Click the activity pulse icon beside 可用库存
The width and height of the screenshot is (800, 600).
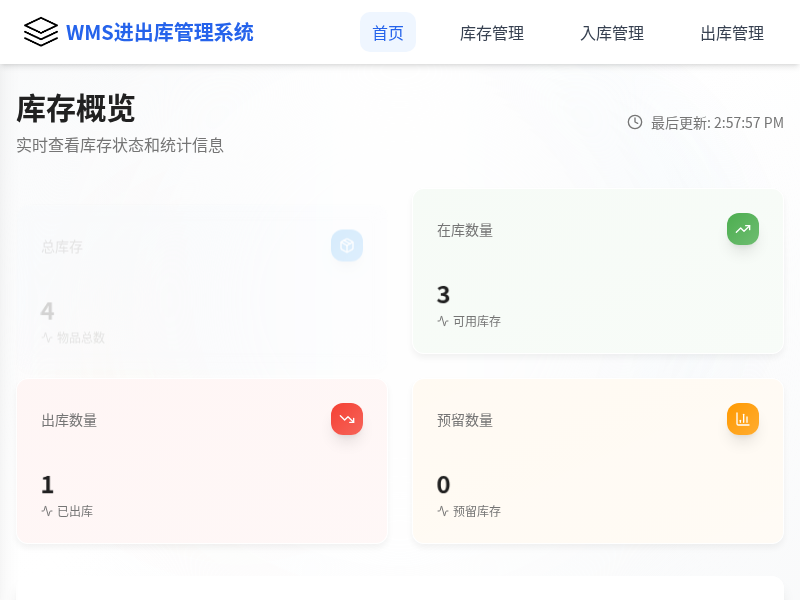(442, 321)
